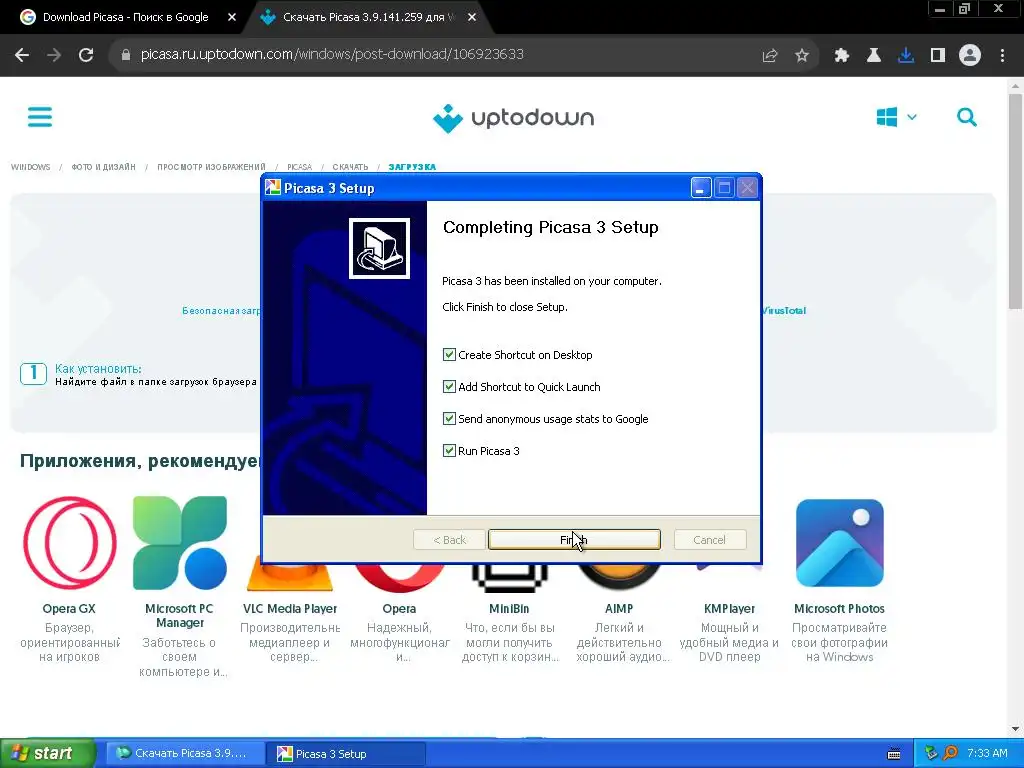Click the orange magnifier tray icon
Image resolution: width=1024 pixels, height=768 pixels.
tap(950, 753)
